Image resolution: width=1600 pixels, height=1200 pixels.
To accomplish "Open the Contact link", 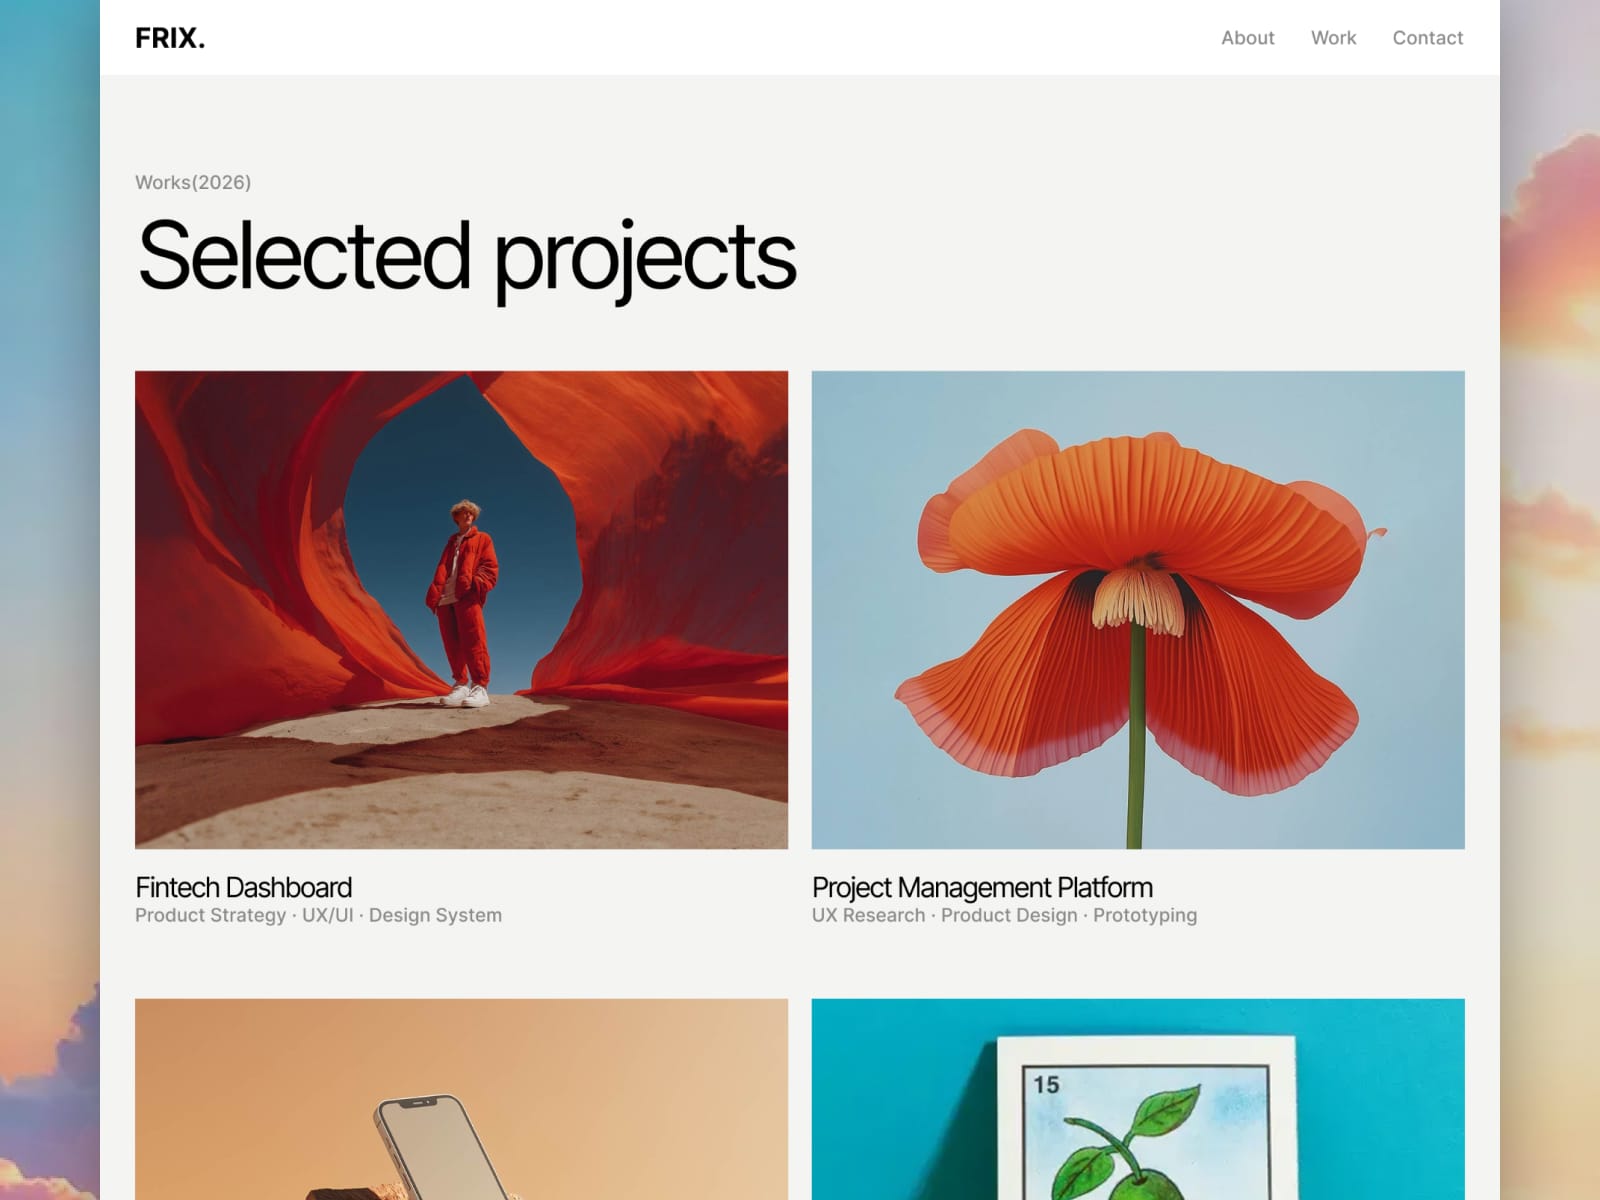I will 1427,38.
